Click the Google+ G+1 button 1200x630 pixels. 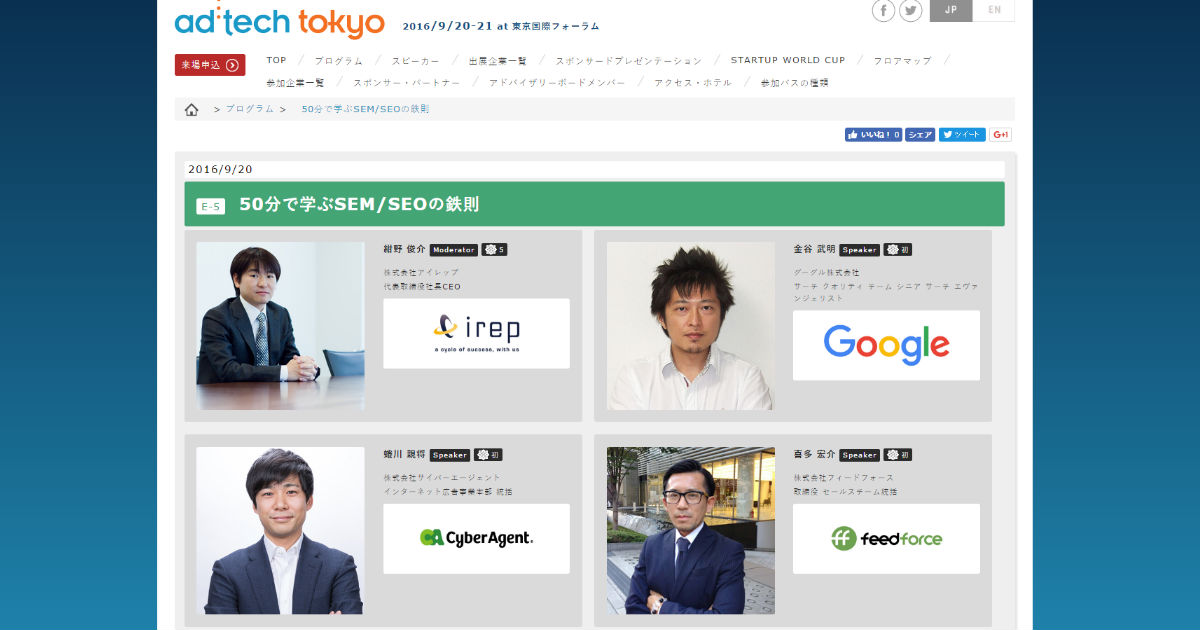tap(1001, 134)
